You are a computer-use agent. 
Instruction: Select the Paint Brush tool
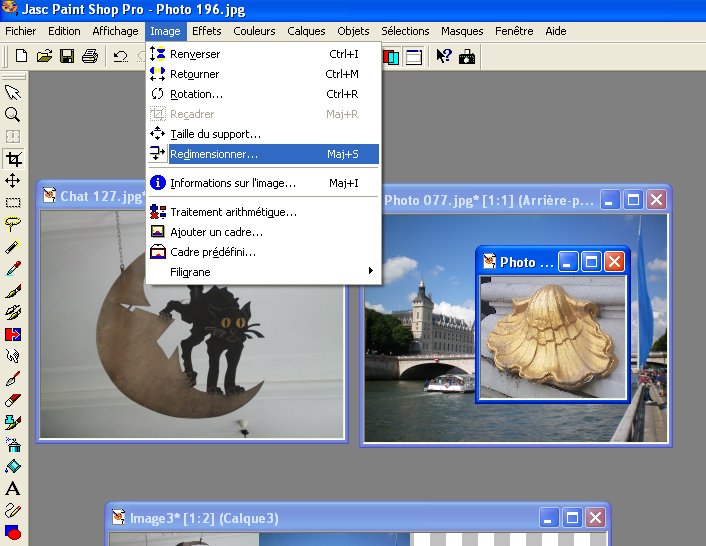pyautogui.click(x=13, y=290)
